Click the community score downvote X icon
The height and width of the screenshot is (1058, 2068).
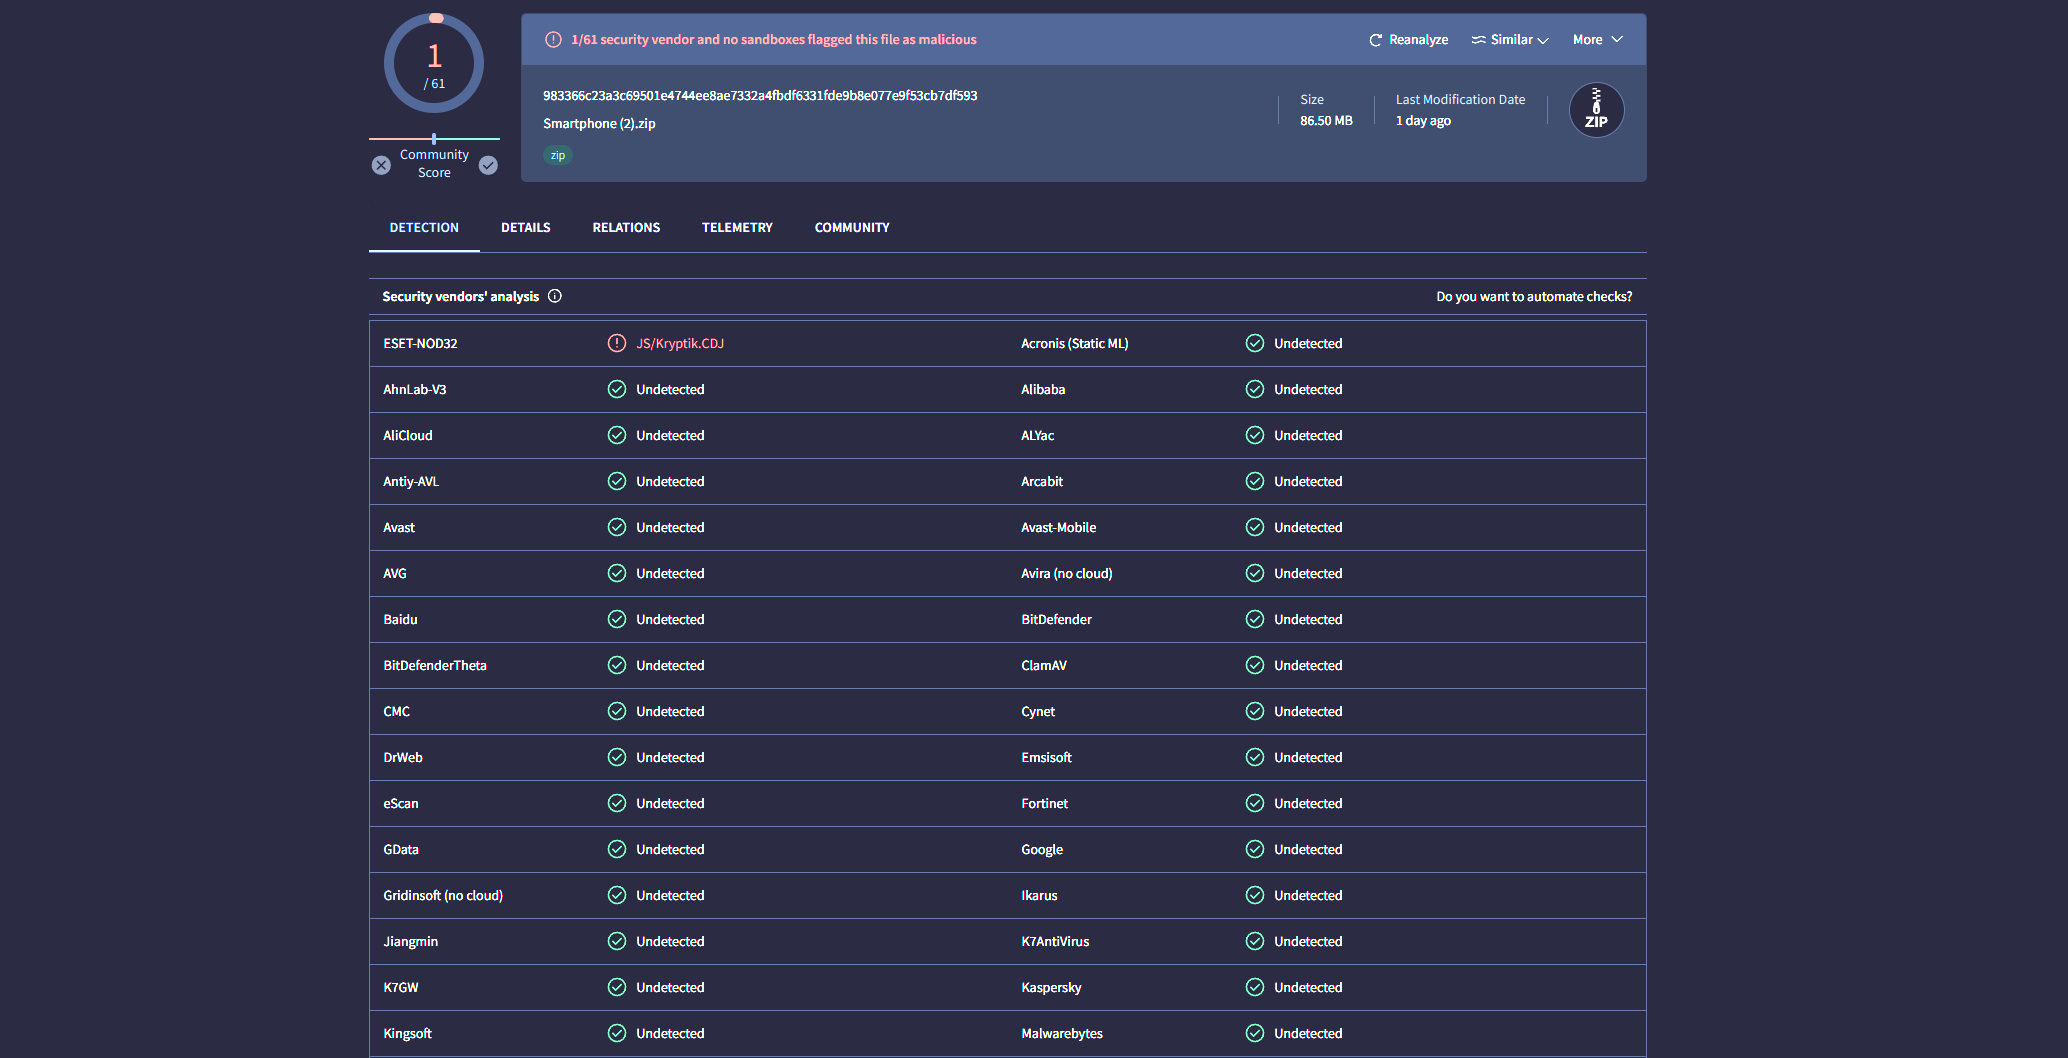(381, 165)
